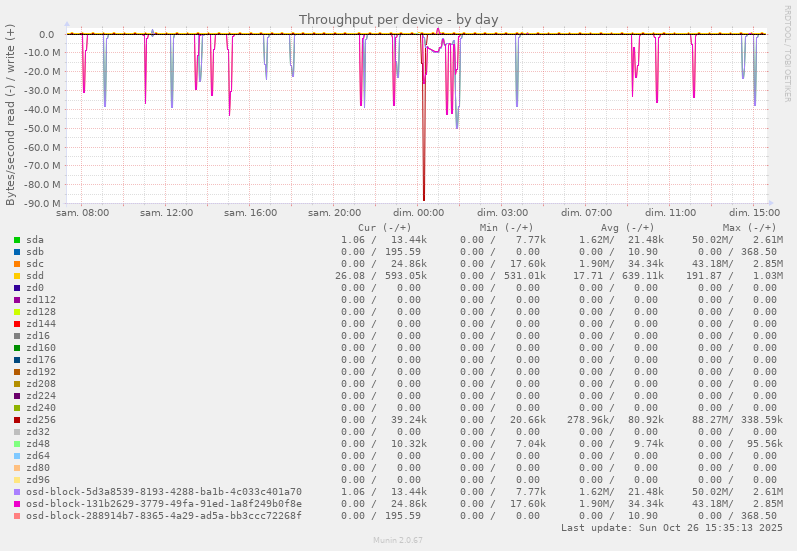Click the yellow sdd legend color square
This screenshot has height=551, width=797.
[17, 276]
